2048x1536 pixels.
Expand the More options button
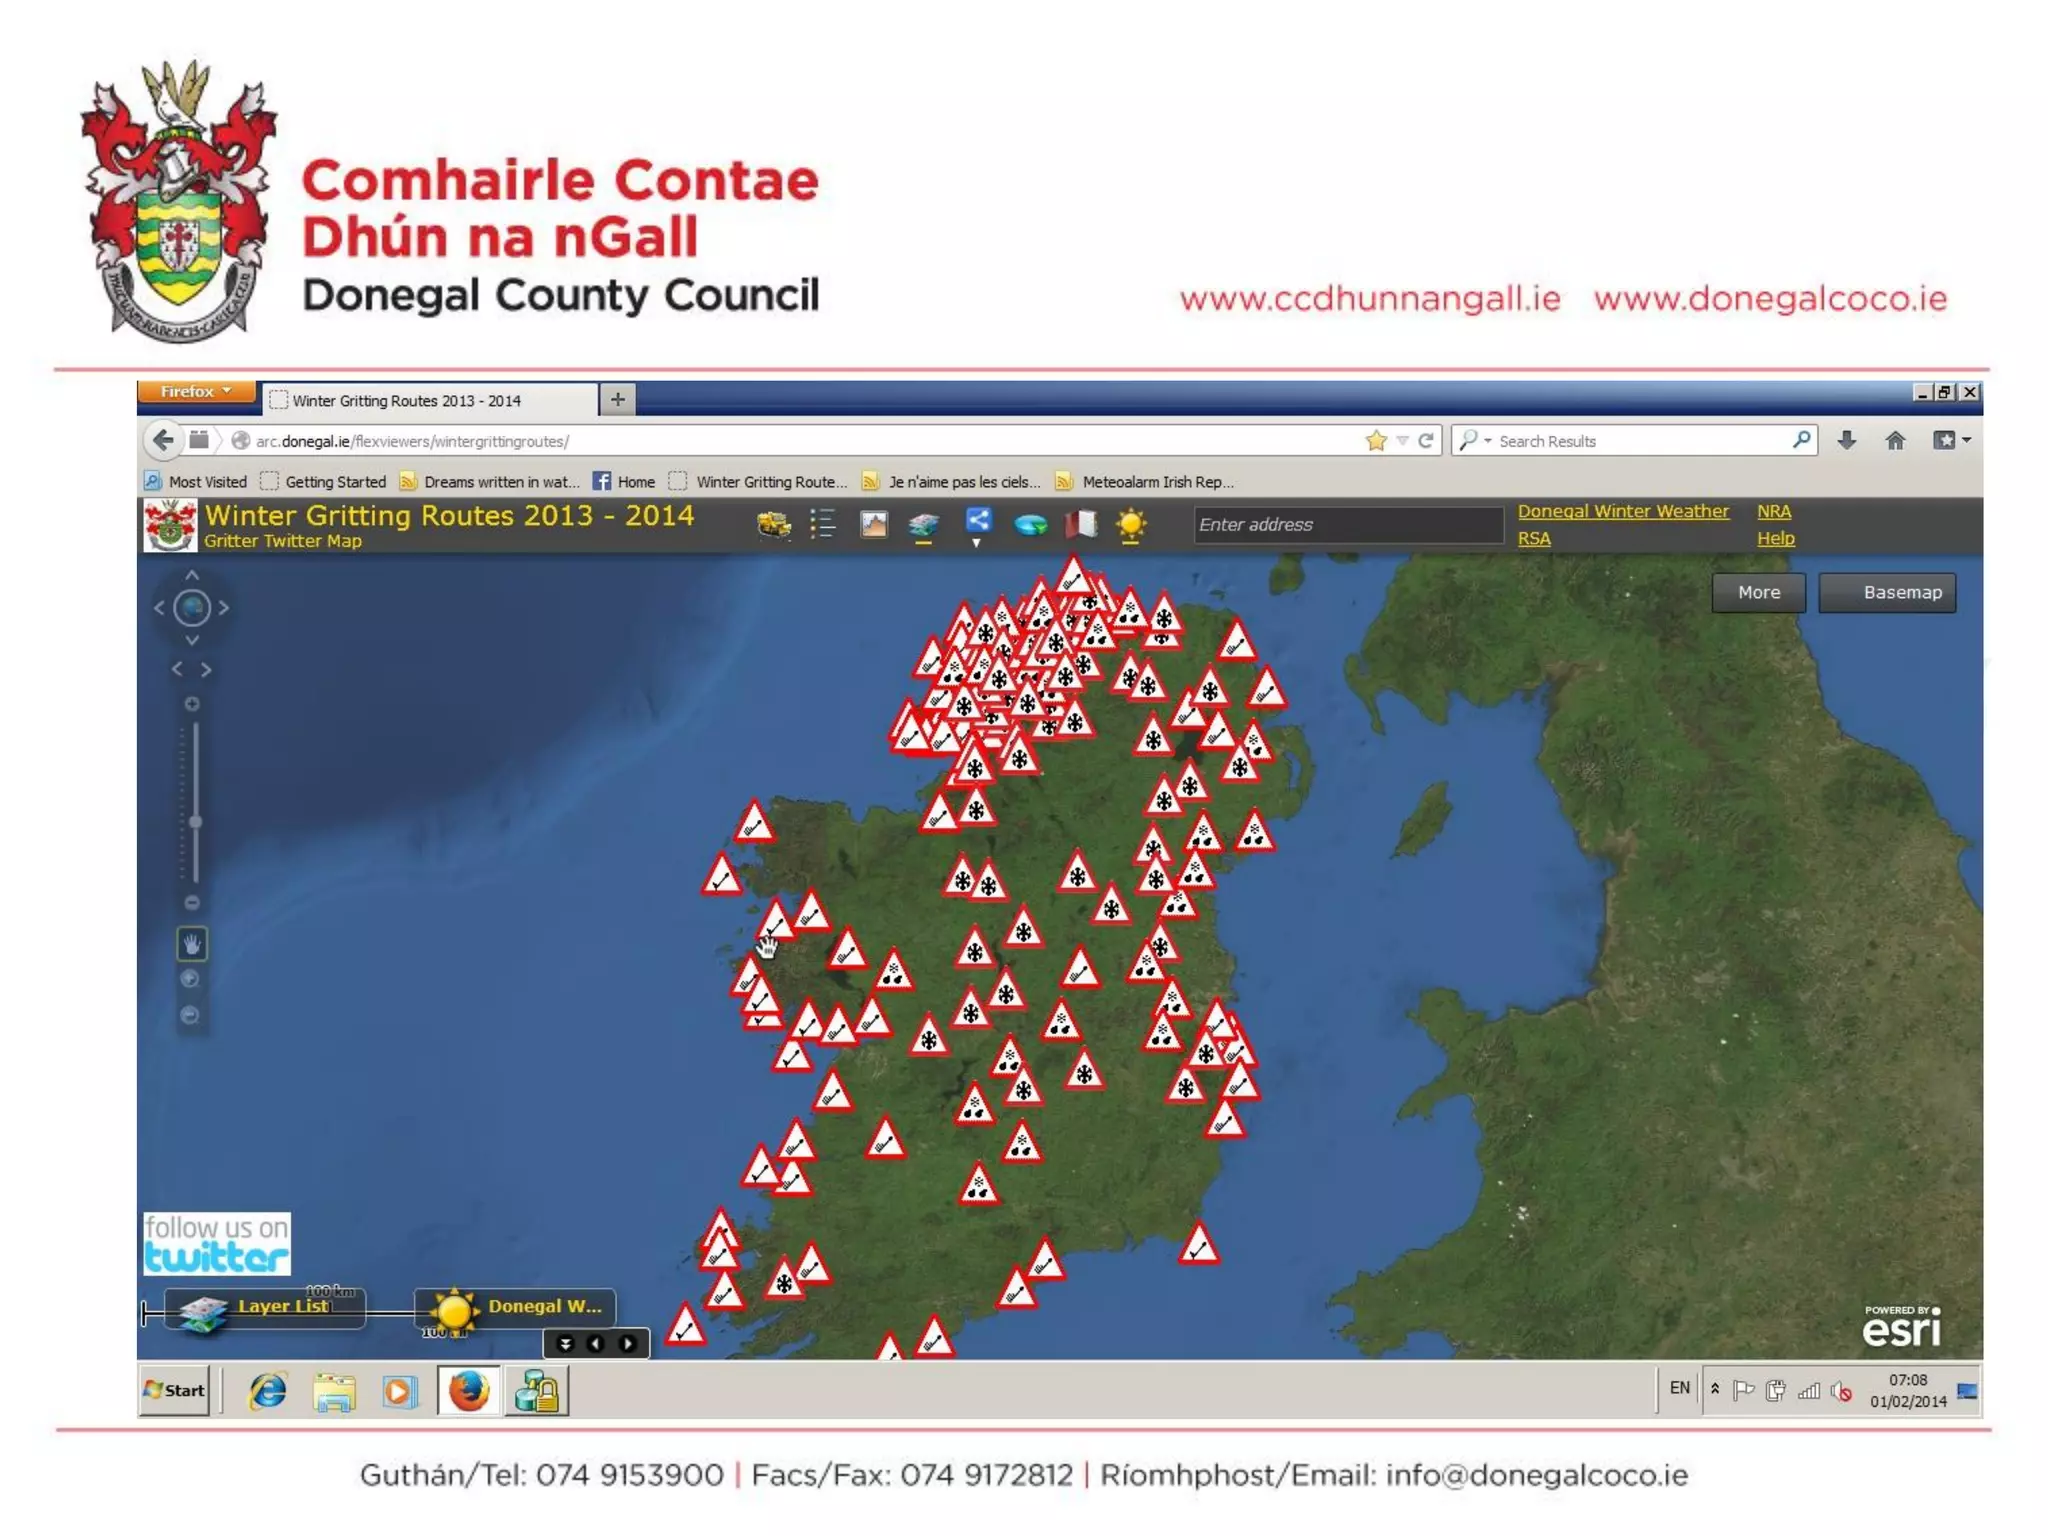tap(1758, 592)
